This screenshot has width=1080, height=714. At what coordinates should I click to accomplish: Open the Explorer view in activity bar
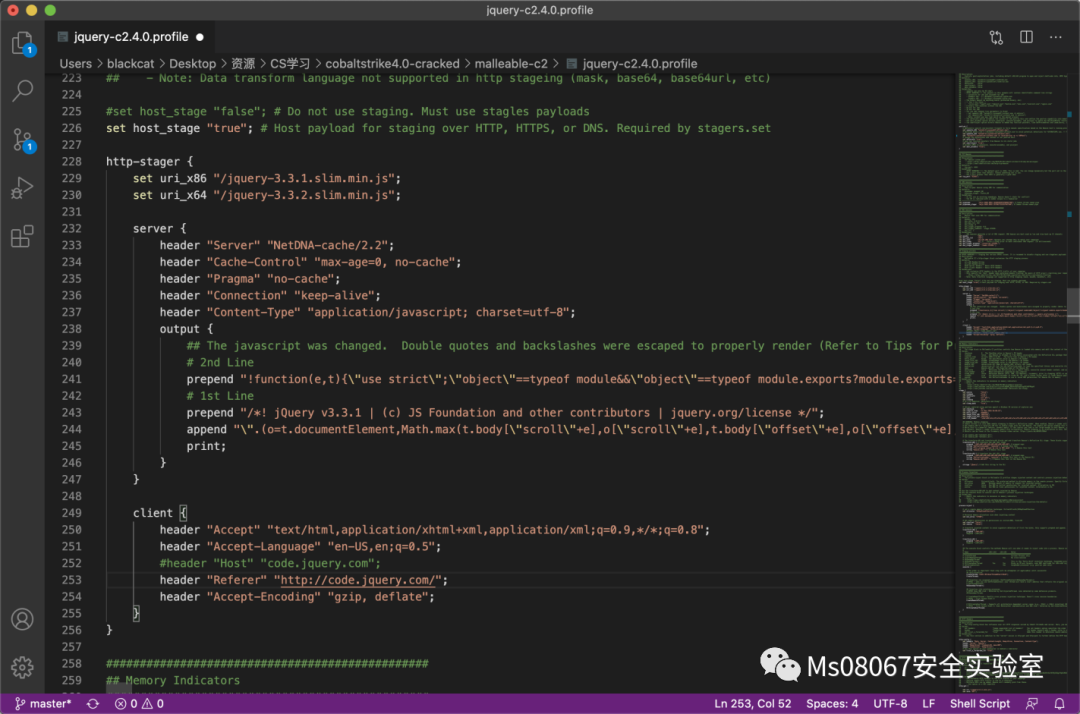[x=23, y=43]
